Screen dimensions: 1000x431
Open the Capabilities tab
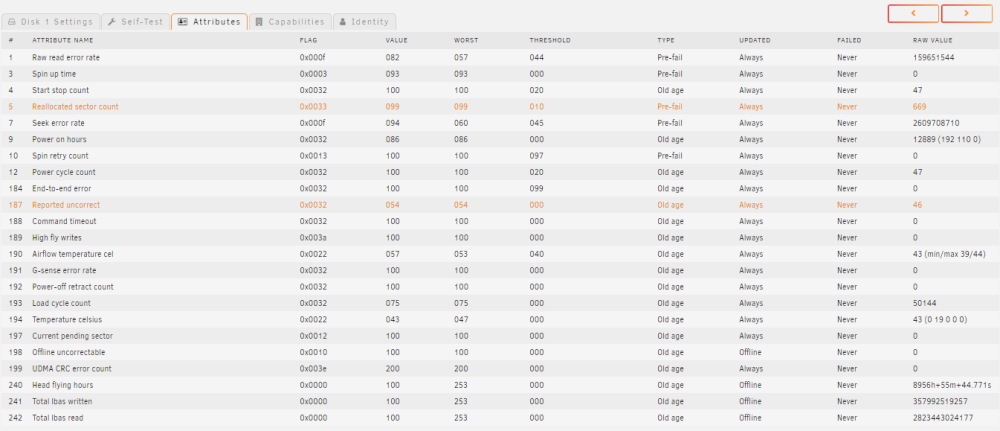pyautogui.click(x=290, y=22)
